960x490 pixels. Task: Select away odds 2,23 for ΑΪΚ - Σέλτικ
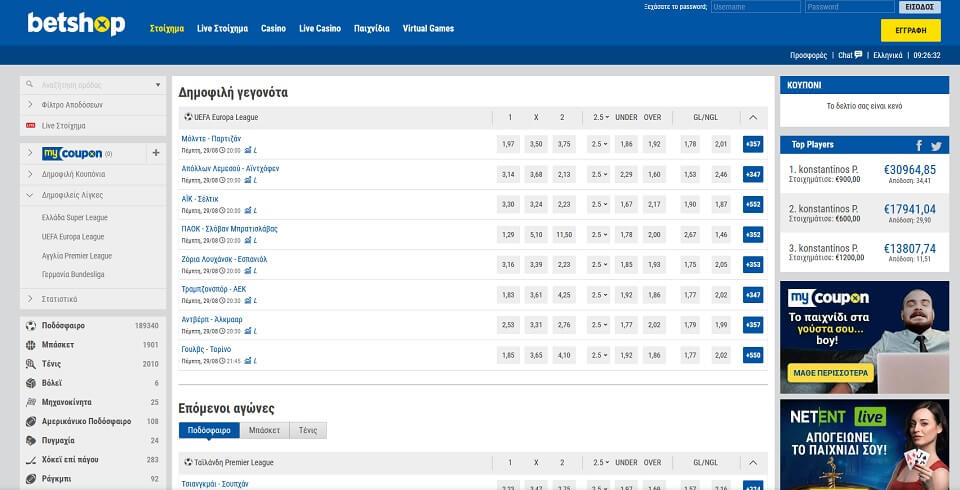[564, 205]
